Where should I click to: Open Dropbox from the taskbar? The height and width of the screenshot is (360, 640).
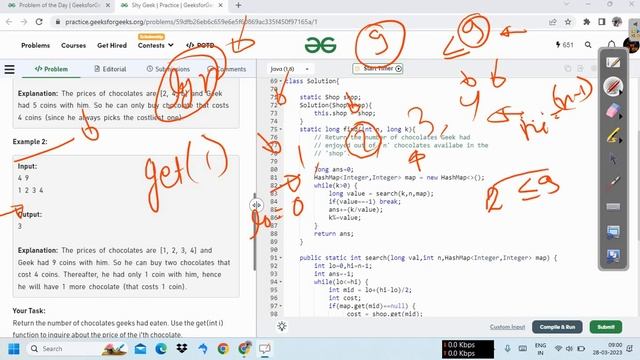point(182,349)
